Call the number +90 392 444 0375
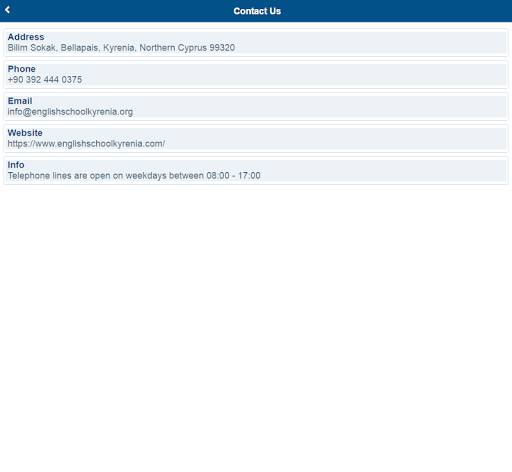This screenshot has height=472, width=512. click(45, 80)
